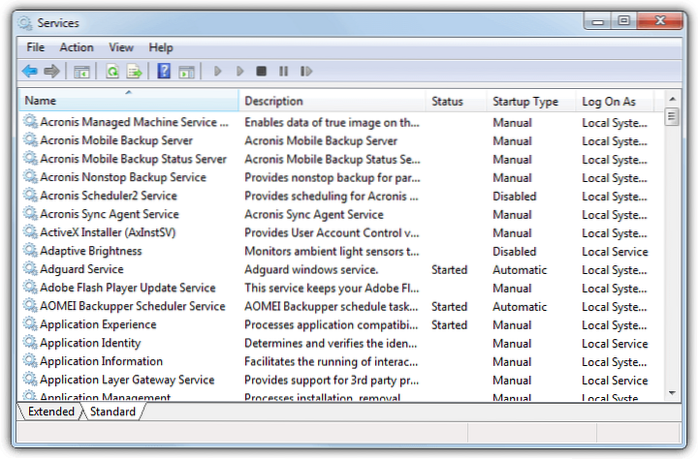This screenshot has width=698, height=459.
Task: Click gear icon beside Application Layer Gateway Service
Action: pos(30,379)
